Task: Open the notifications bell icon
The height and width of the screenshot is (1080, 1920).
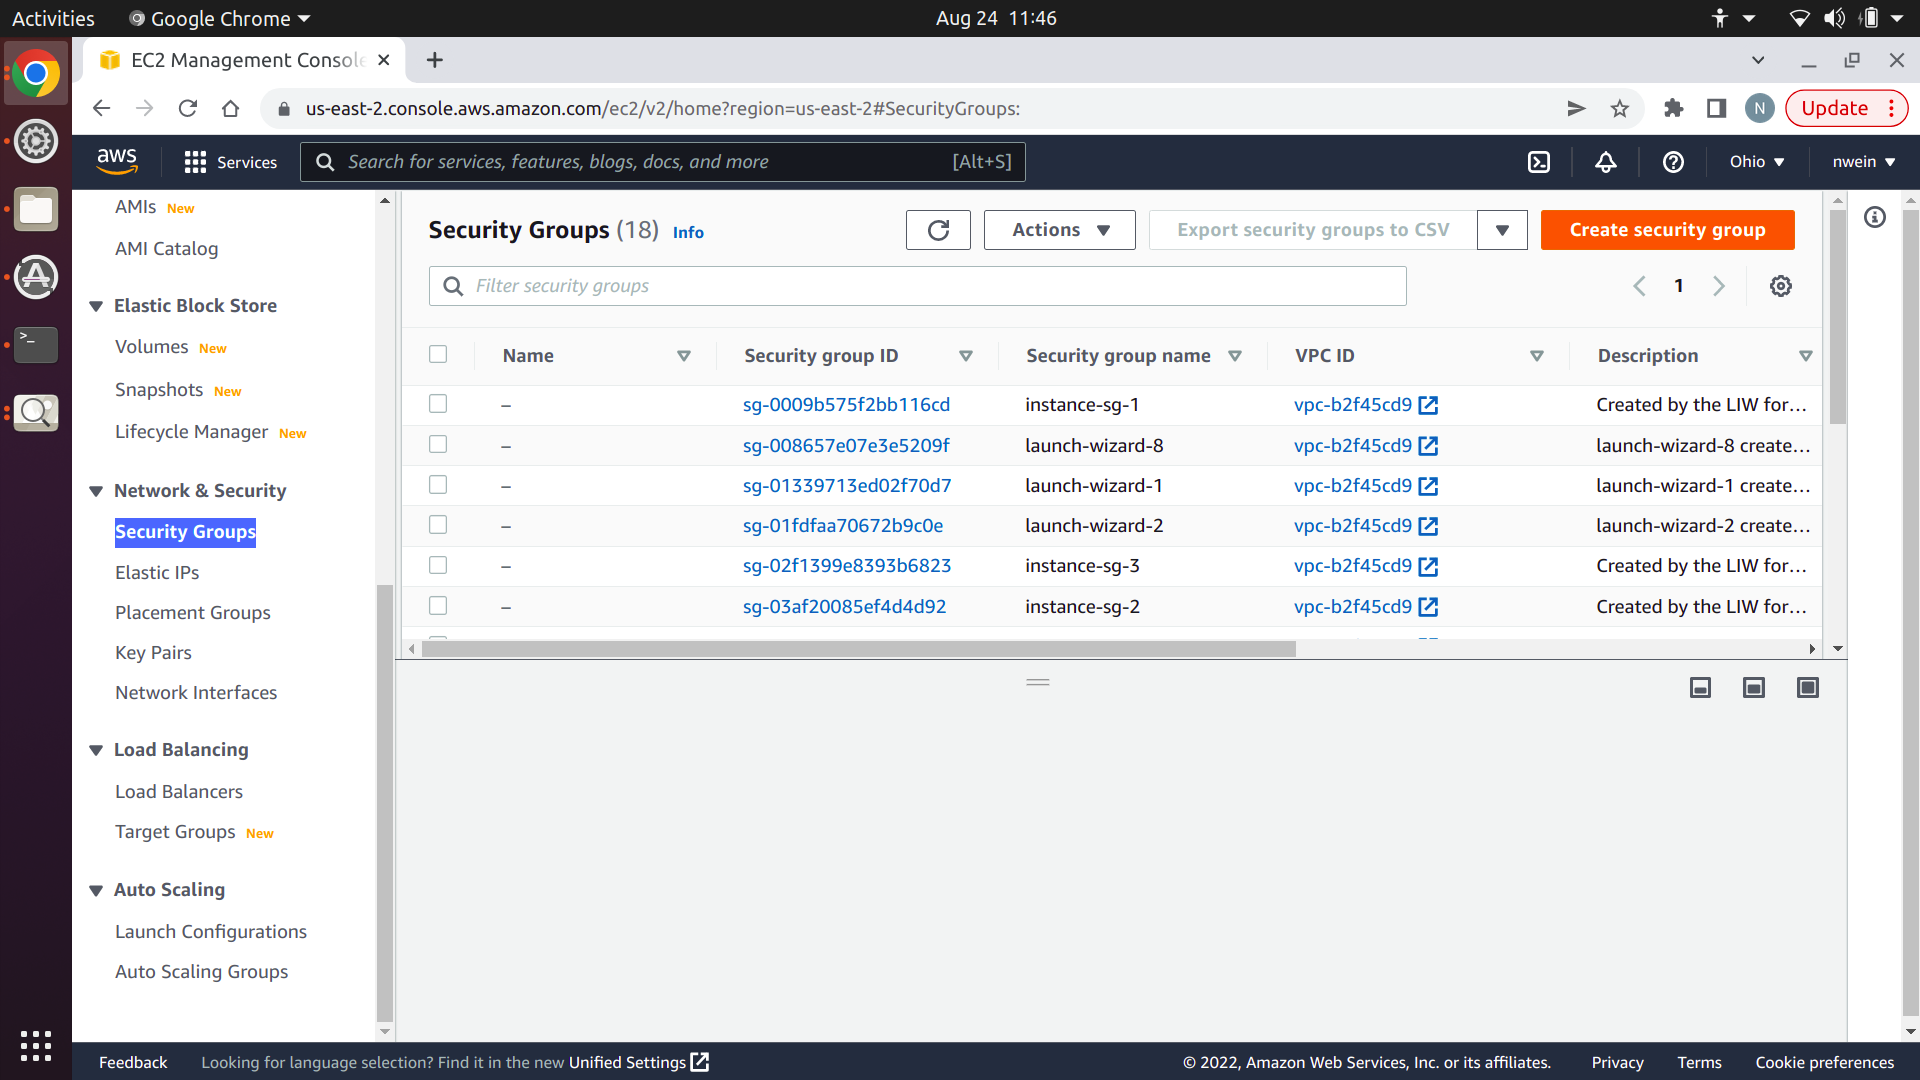Action: tap(1606, 162)
